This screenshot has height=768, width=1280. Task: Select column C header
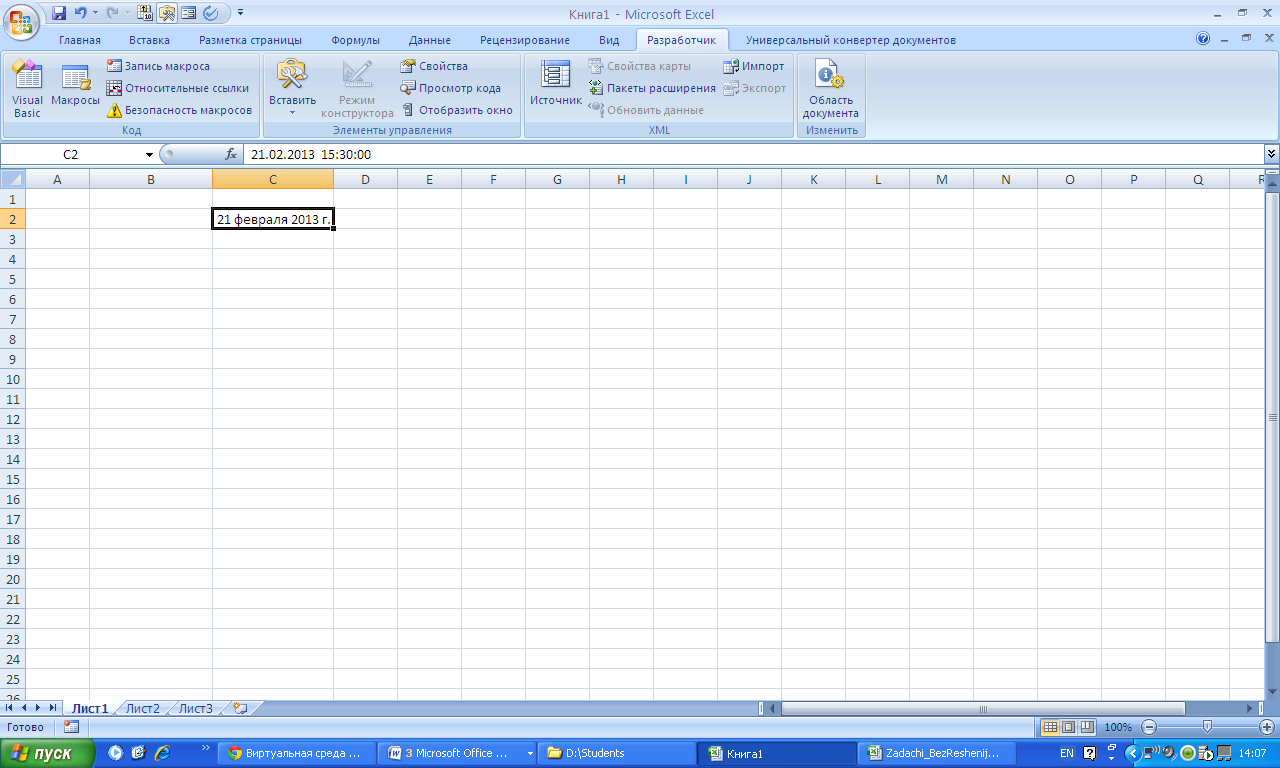click(273, 179)
